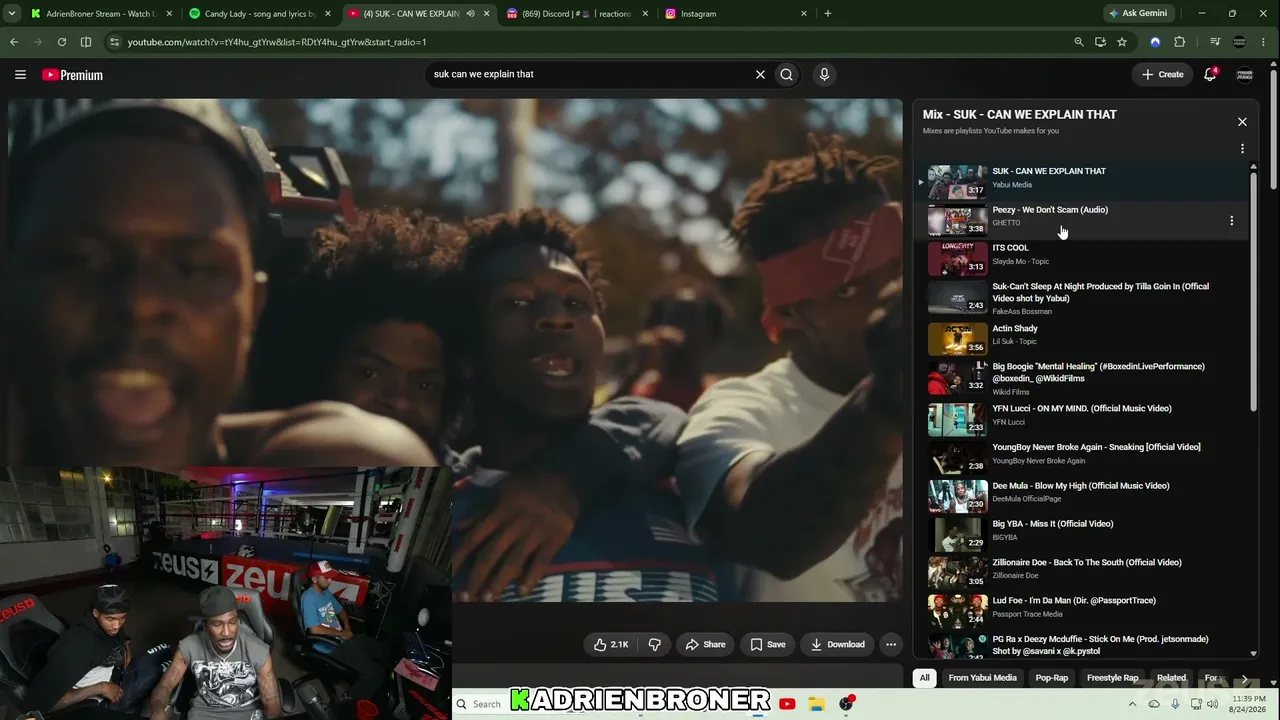1280x720 pixels.
Task: Open the browser extensions puzzle menu
Action: click(1179, 42)
